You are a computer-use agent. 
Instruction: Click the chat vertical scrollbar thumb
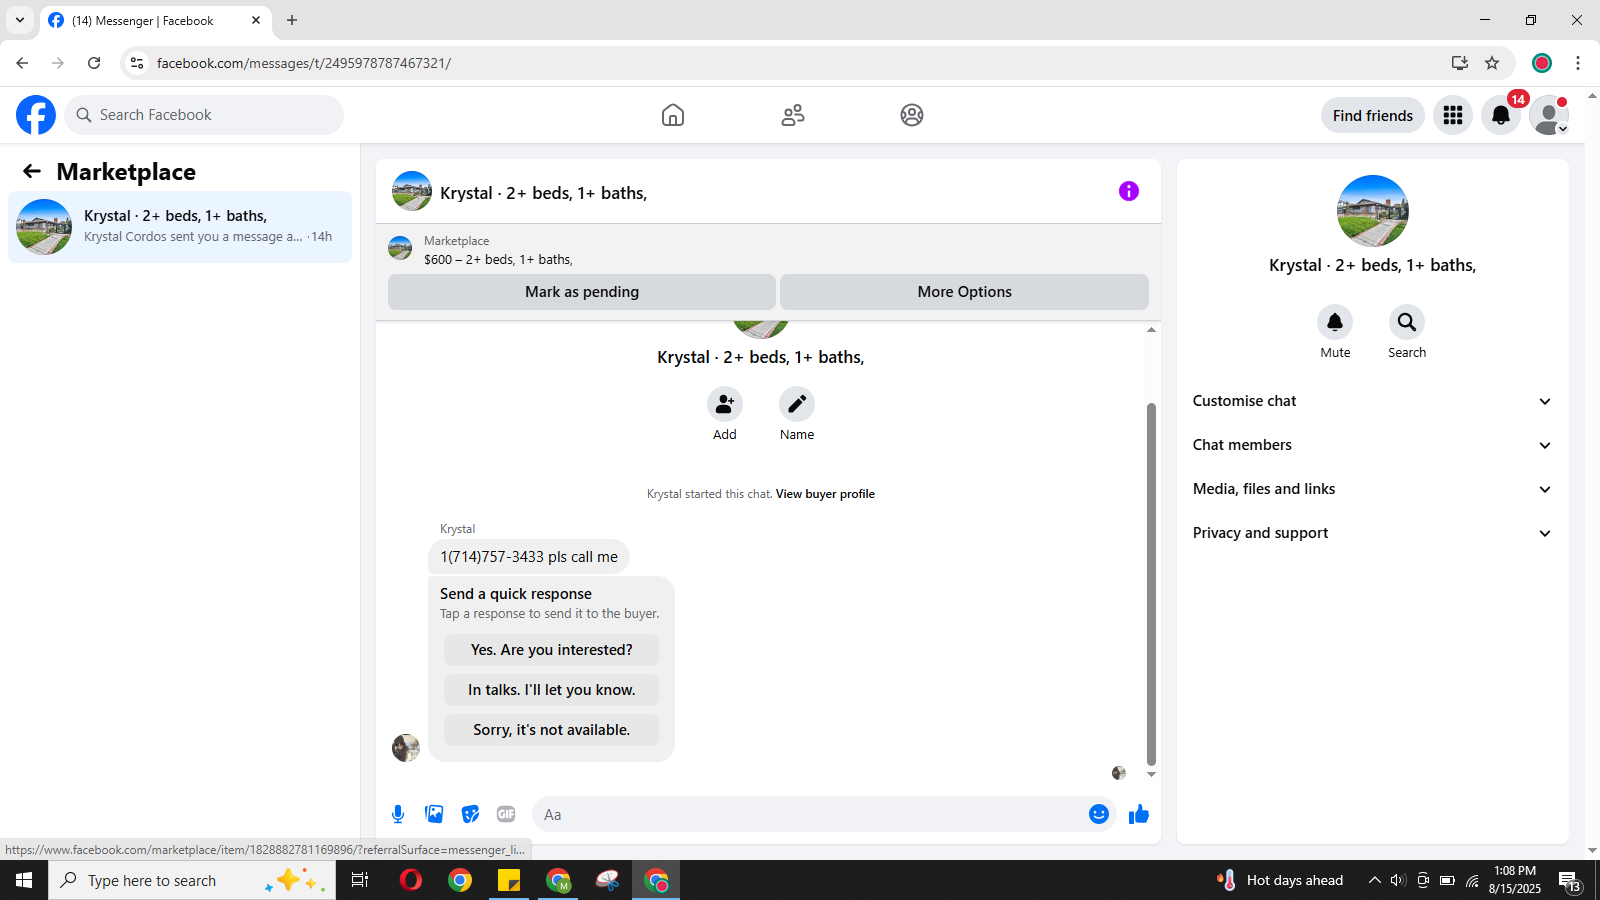pos(1151,584)
